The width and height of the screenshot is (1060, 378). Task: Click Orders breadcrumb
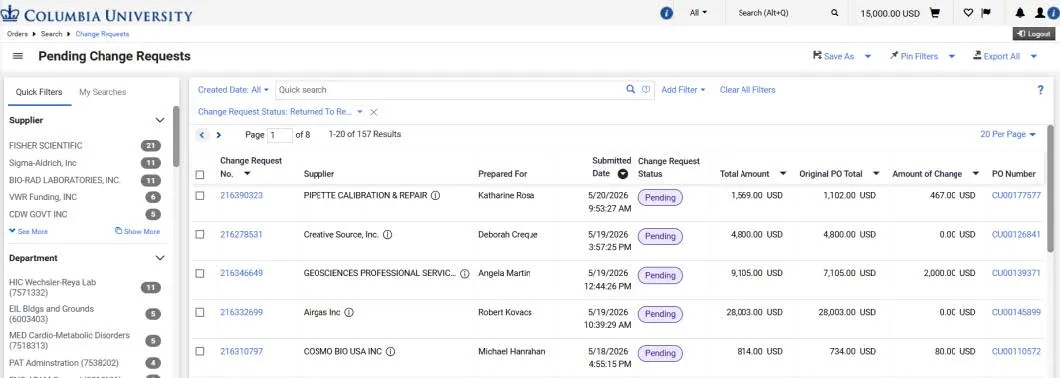click(17, 34)
